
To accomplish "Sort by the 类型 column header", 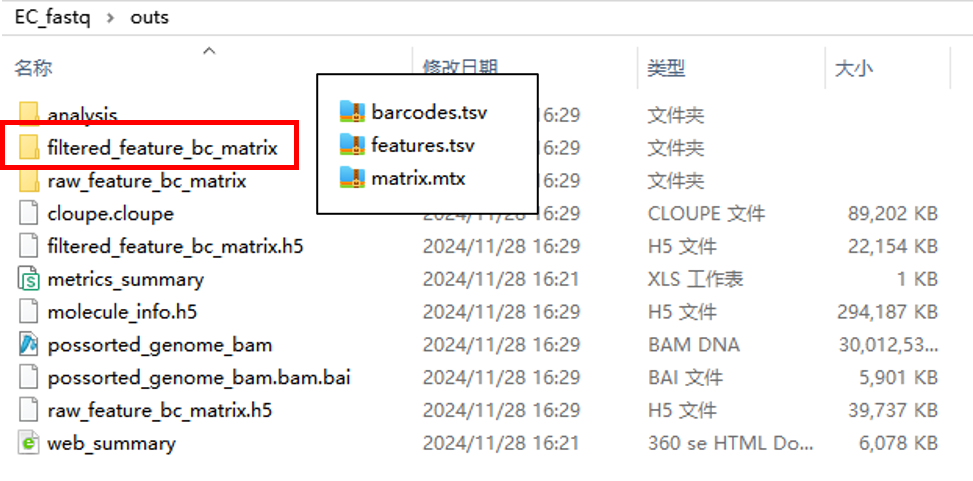I will 666,68.
